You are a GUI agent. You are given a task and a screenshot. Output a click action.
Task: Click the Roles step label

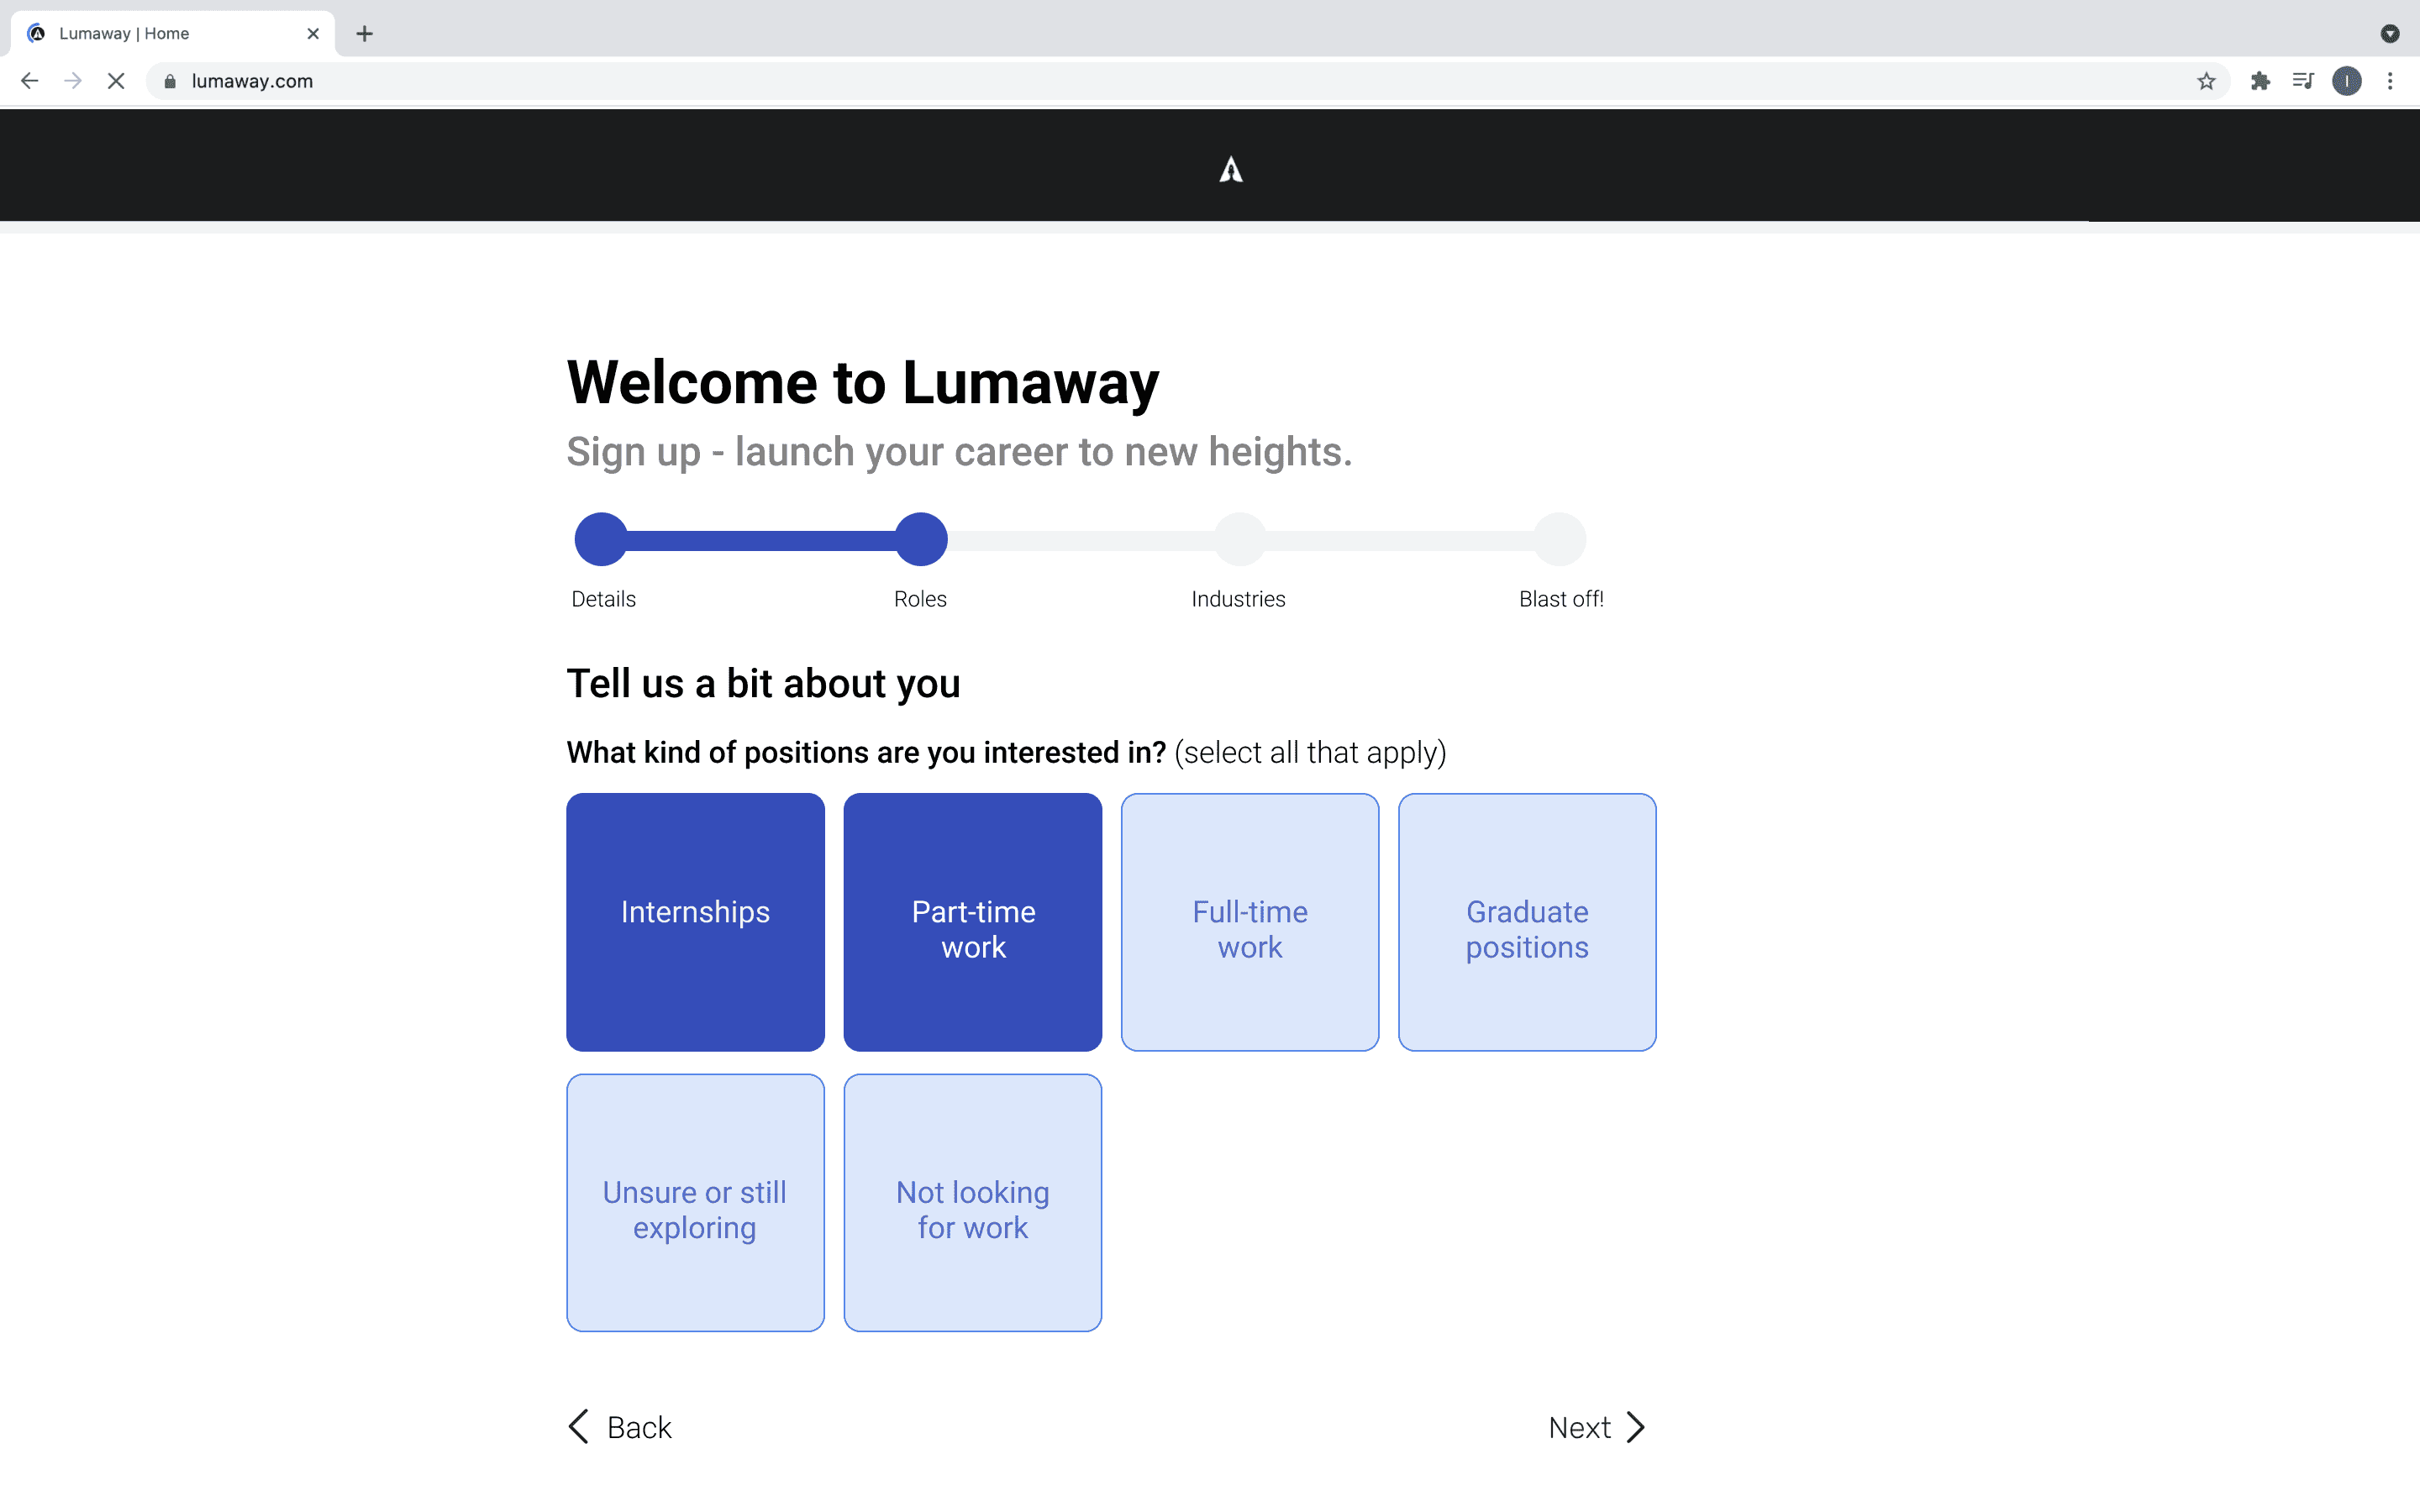(920, 599)
